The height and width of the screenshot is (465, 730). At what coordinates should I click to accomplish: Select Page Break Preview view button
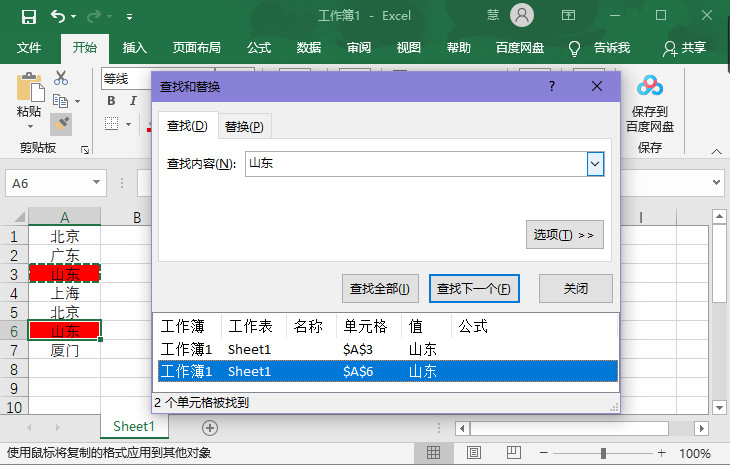(x=514, y=453)
